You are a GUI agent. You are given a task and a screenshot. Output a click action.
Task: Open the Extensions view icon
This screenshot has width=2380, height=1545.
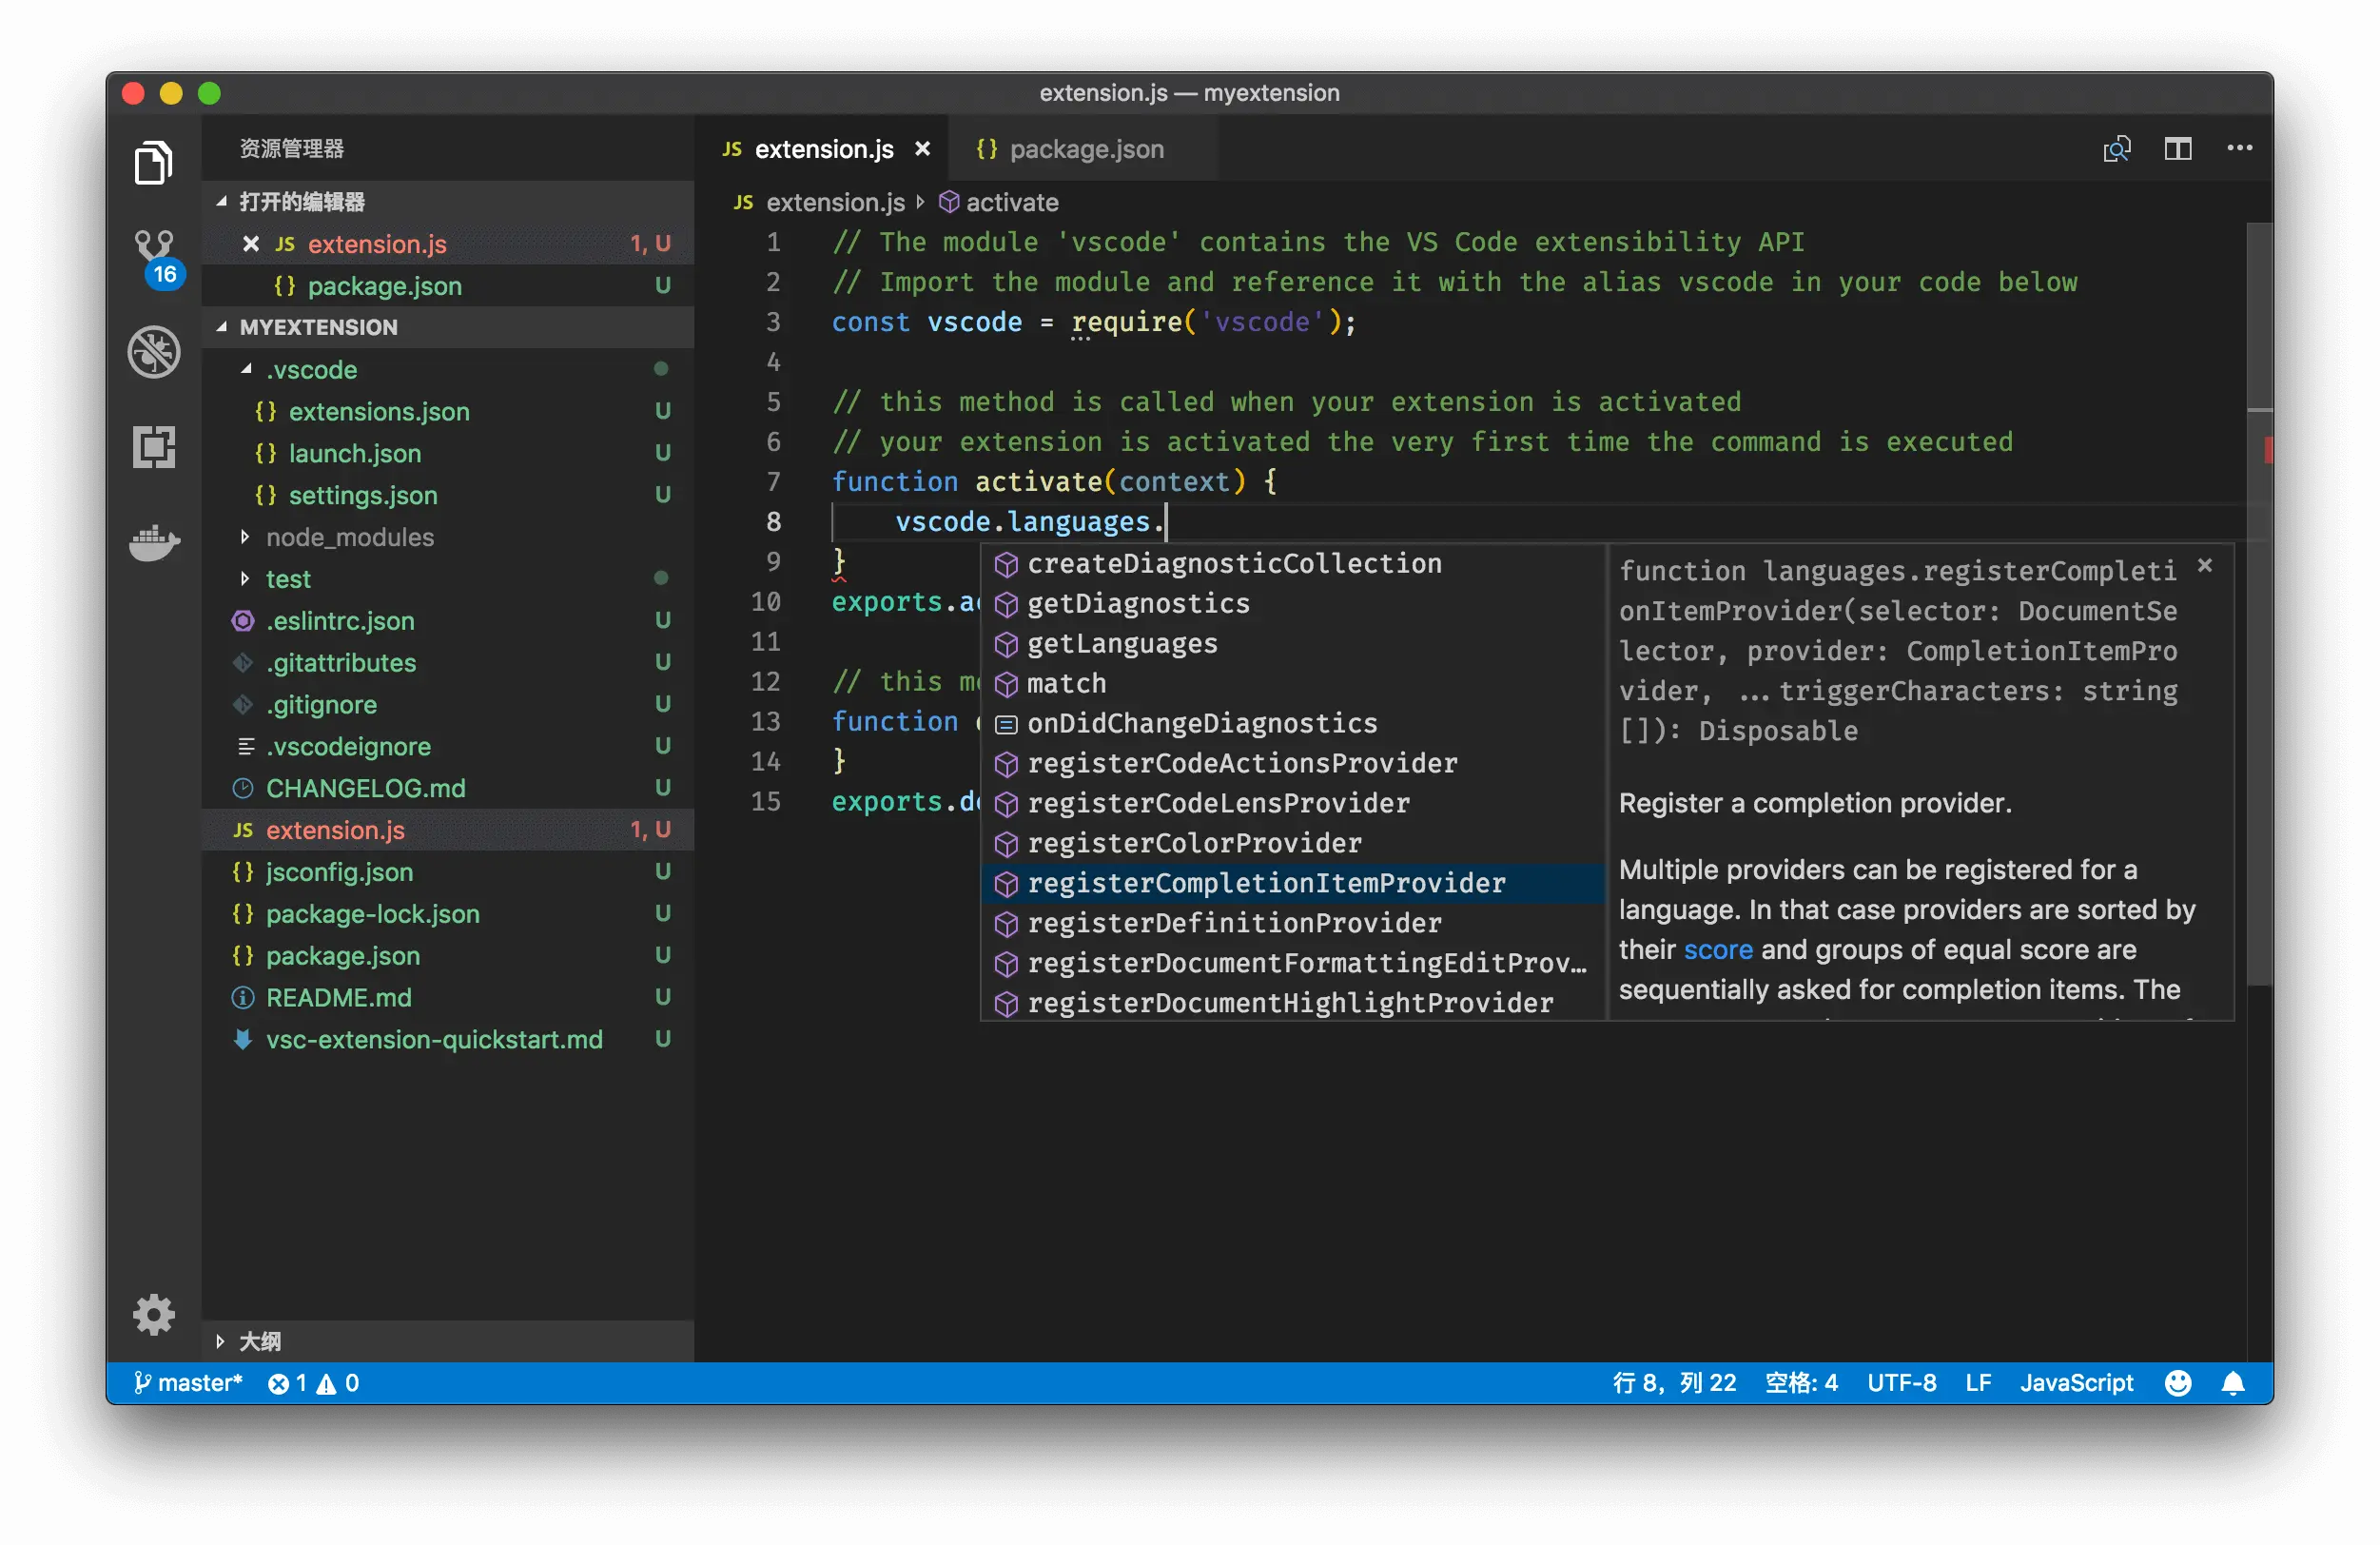(154, 447)
